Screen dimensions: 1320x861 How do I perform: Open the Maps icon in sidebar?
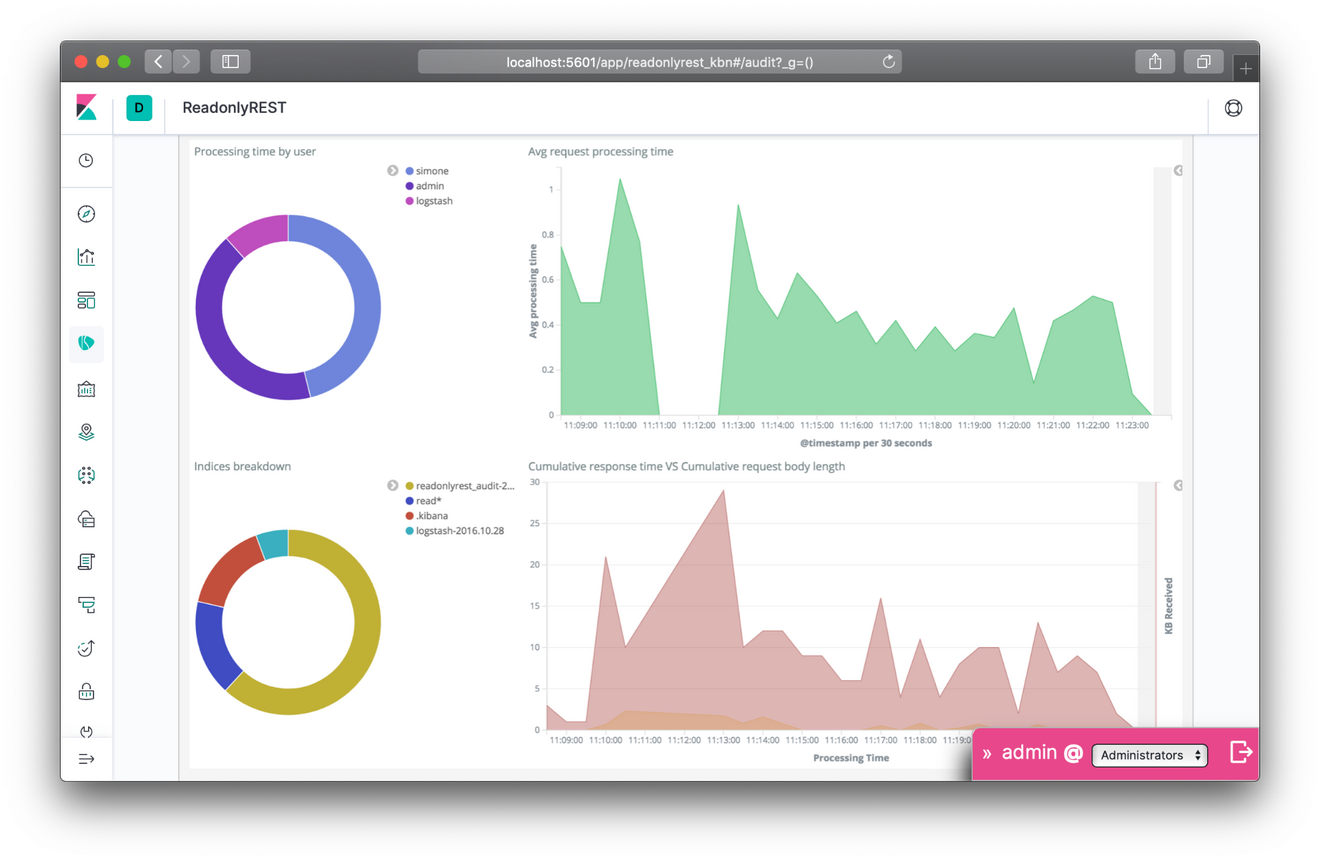(x=86, y=432)
